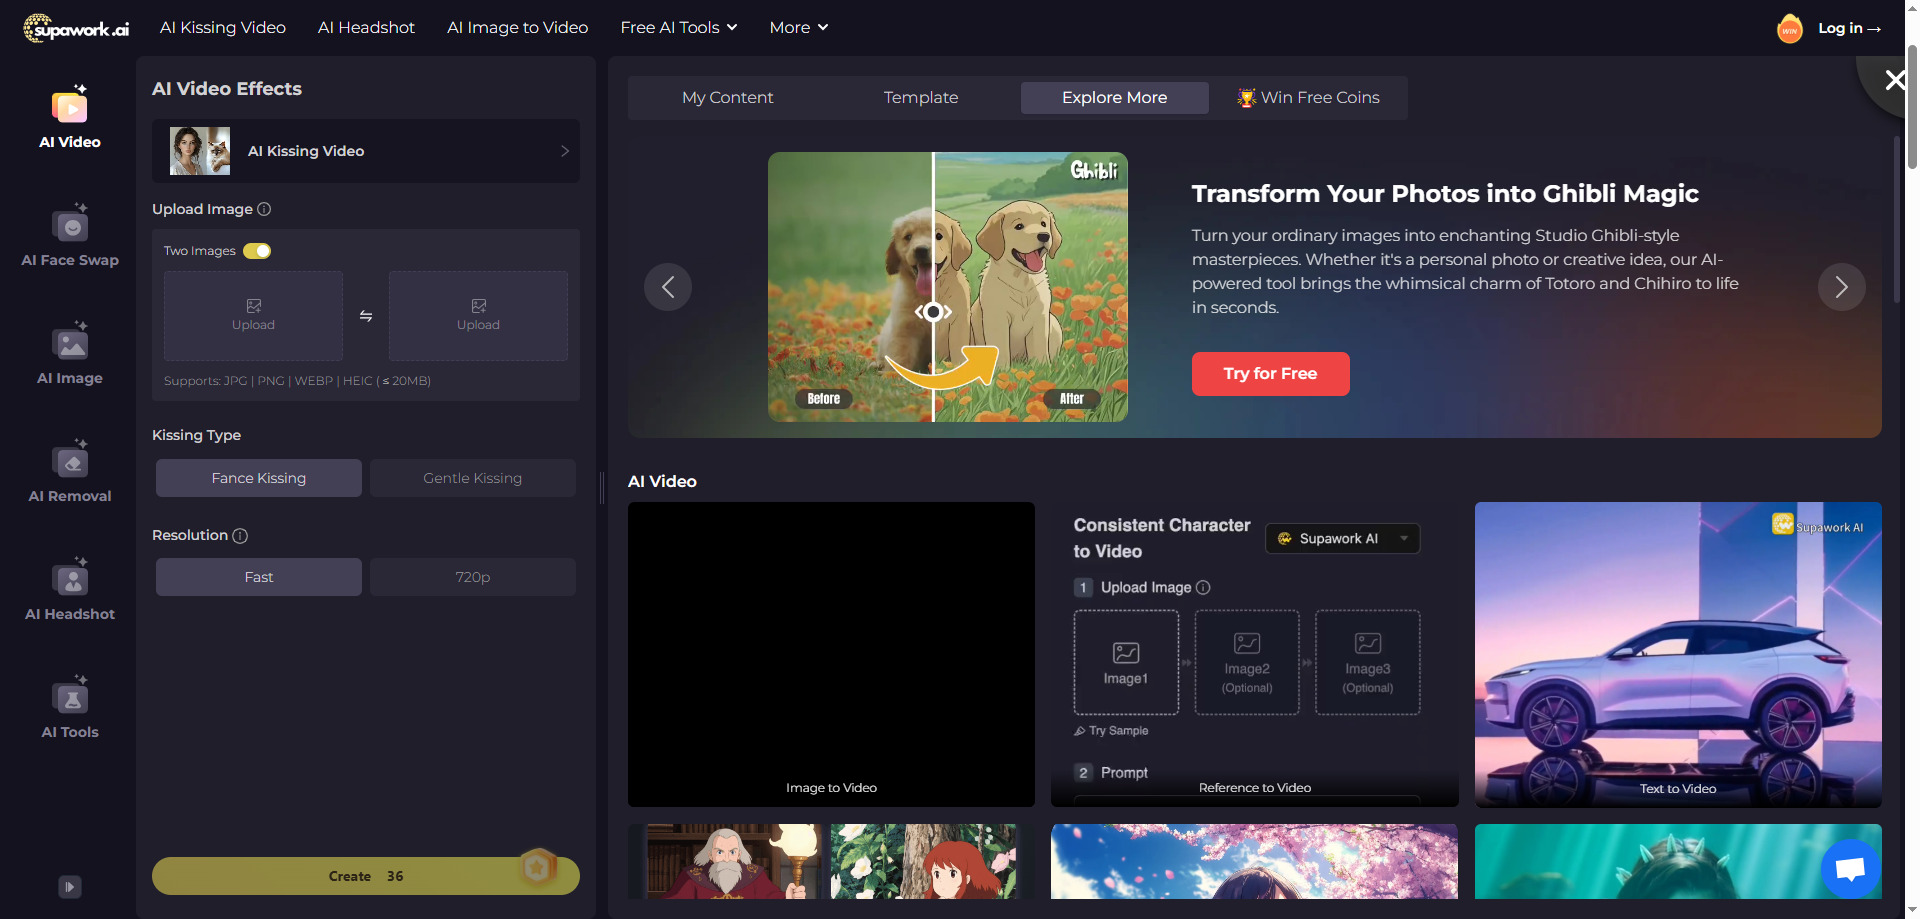
Task: Open the AI Kissing Video effect selector
Action: (366, 151)
